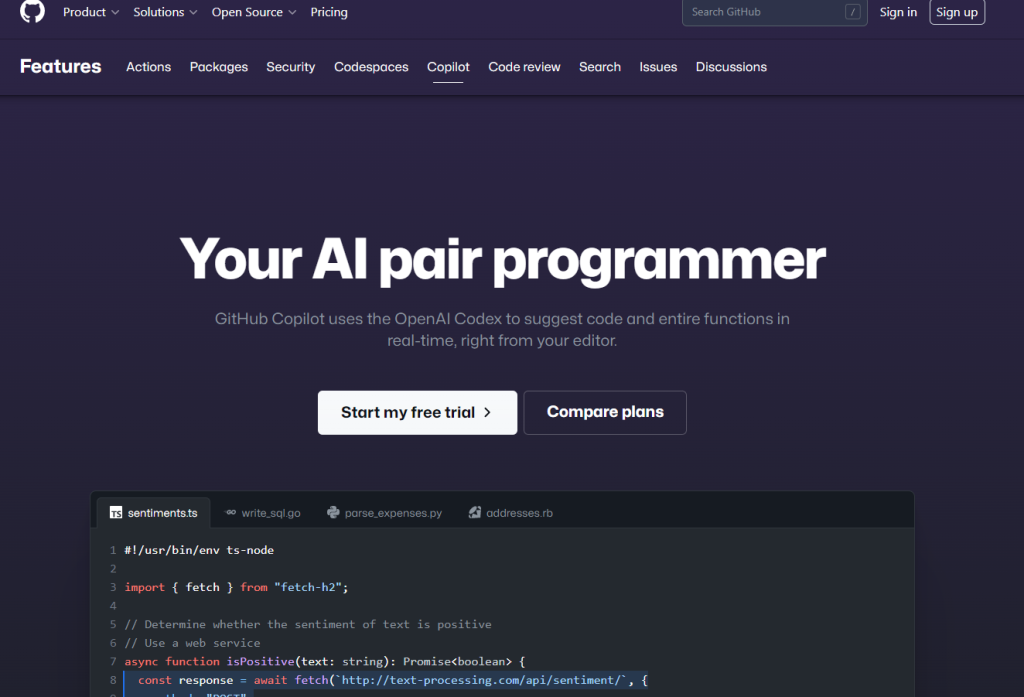Click the Ruby icon on addresses.rb
This screenshot has width=1024, height=697.
pos(474,512)
